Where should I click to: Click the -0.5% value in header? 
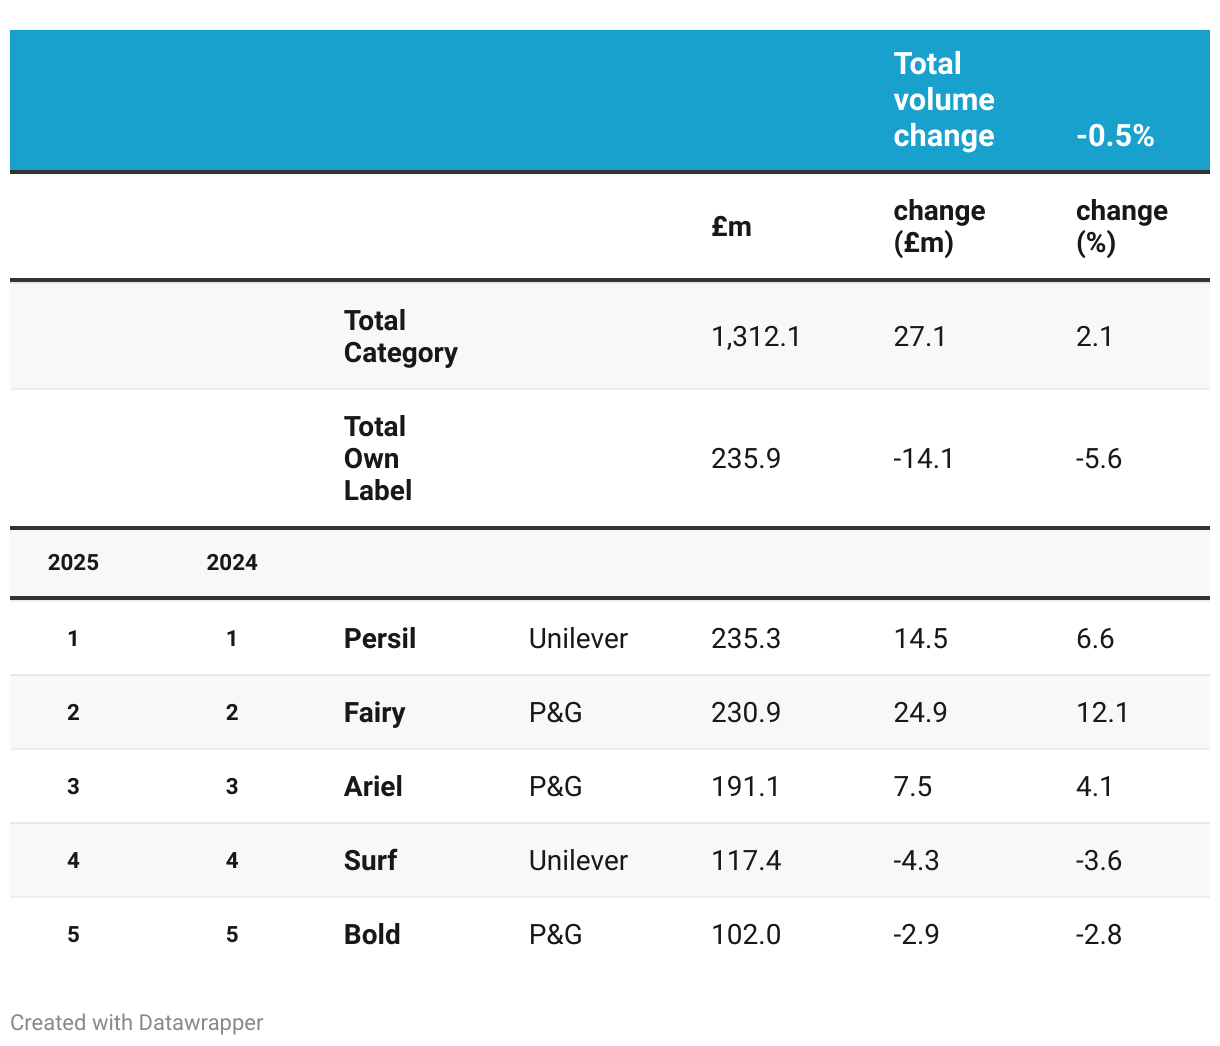point(1114,136)
